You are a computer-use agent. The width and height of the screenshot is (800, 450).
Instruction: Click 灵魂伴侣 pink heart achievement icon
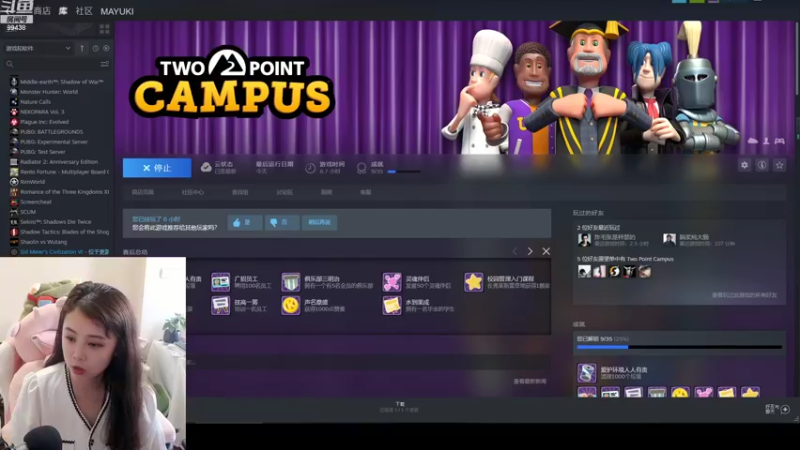pyautogui.click(x=392, y=282)
